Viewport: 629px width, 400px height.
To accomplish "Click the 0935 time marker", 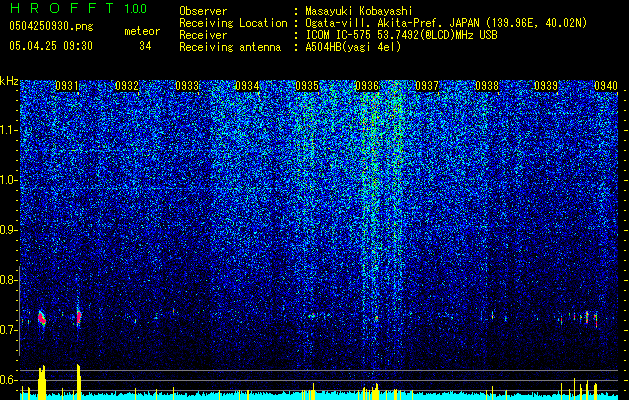I will click(307, 86).
